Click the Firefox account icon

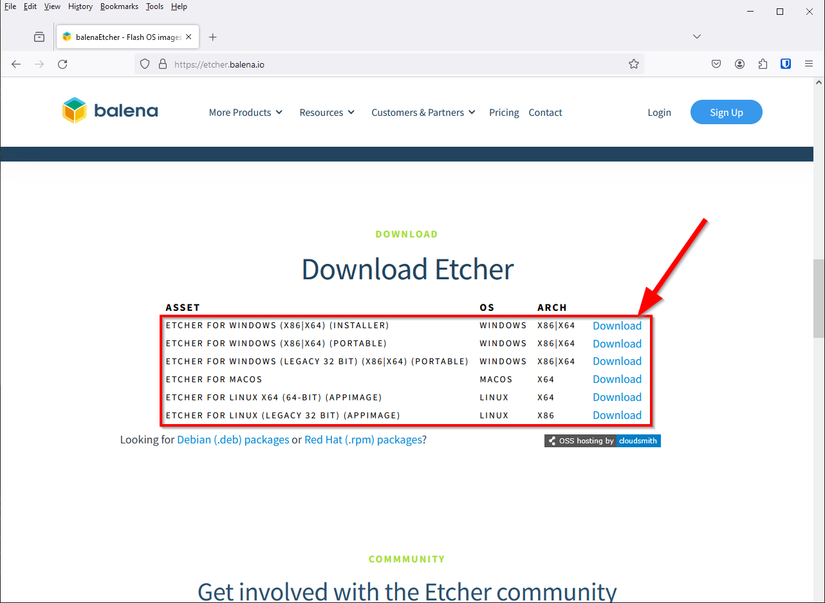(x=739, y=62)
